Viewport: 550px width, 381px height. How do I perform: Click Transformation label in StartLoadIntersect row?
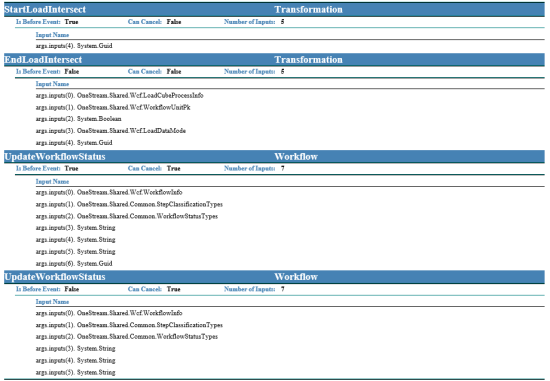tap(308, 9)
